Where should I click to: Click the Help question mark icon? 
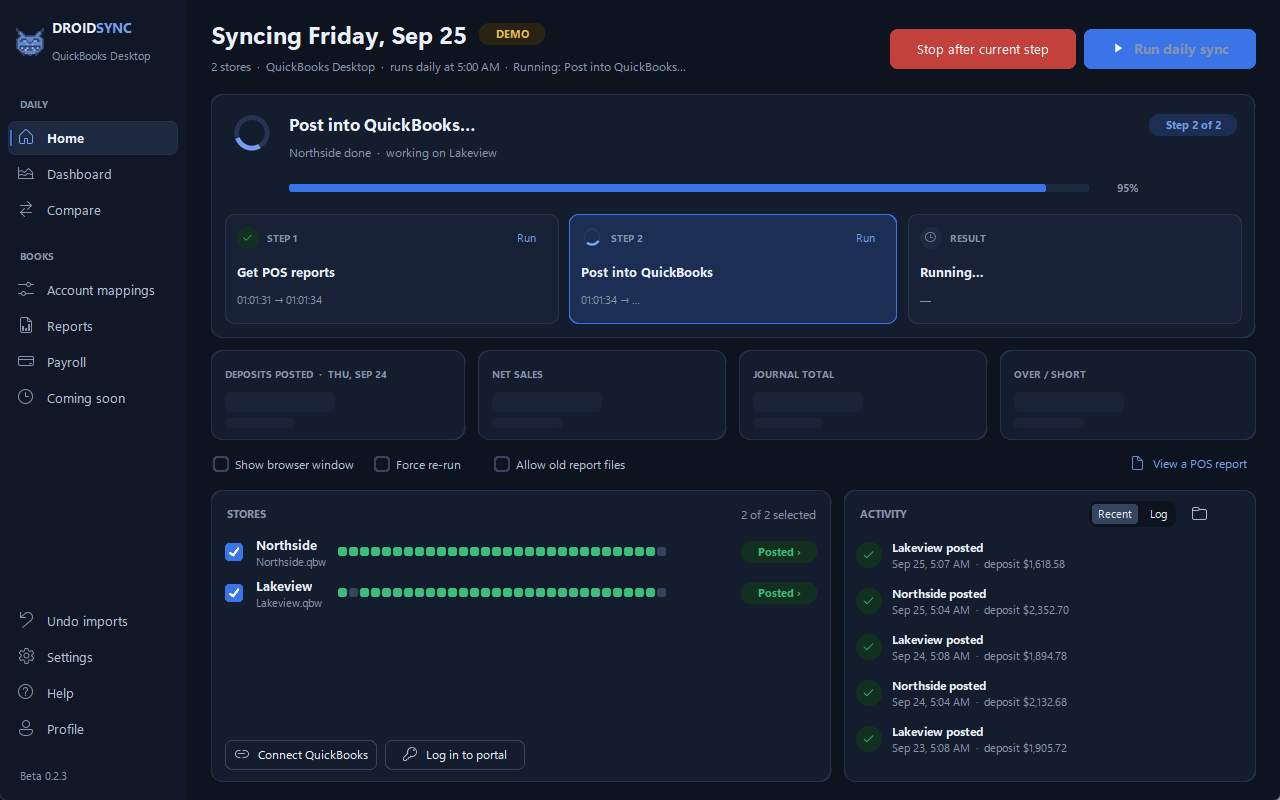[27, 693]
